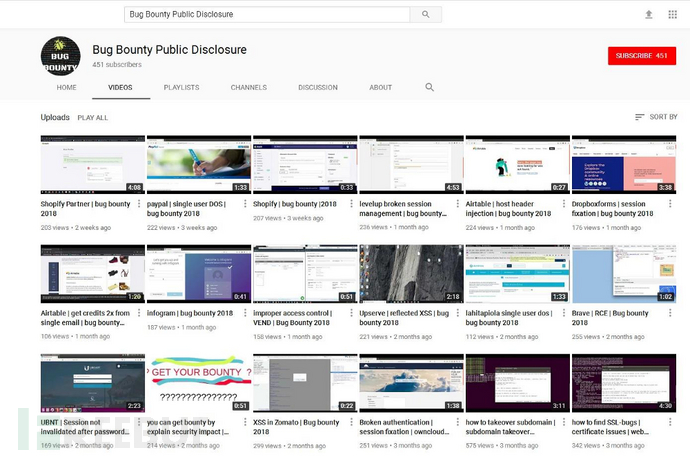Open the SSL-bugs video thumbnail 4:30
Image resolution: width=690 pixels, height=457 pixels.
pos(624,383)
